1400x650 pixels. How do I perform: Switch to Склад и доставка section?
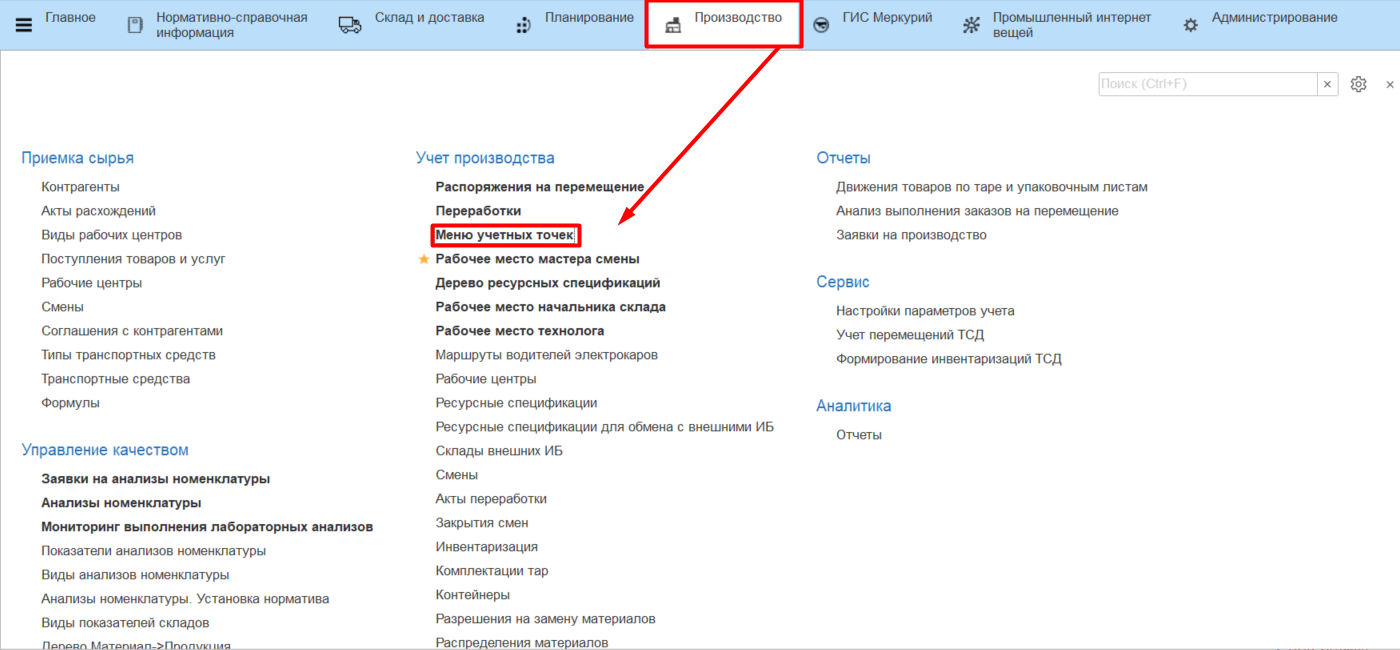point(429,18)
